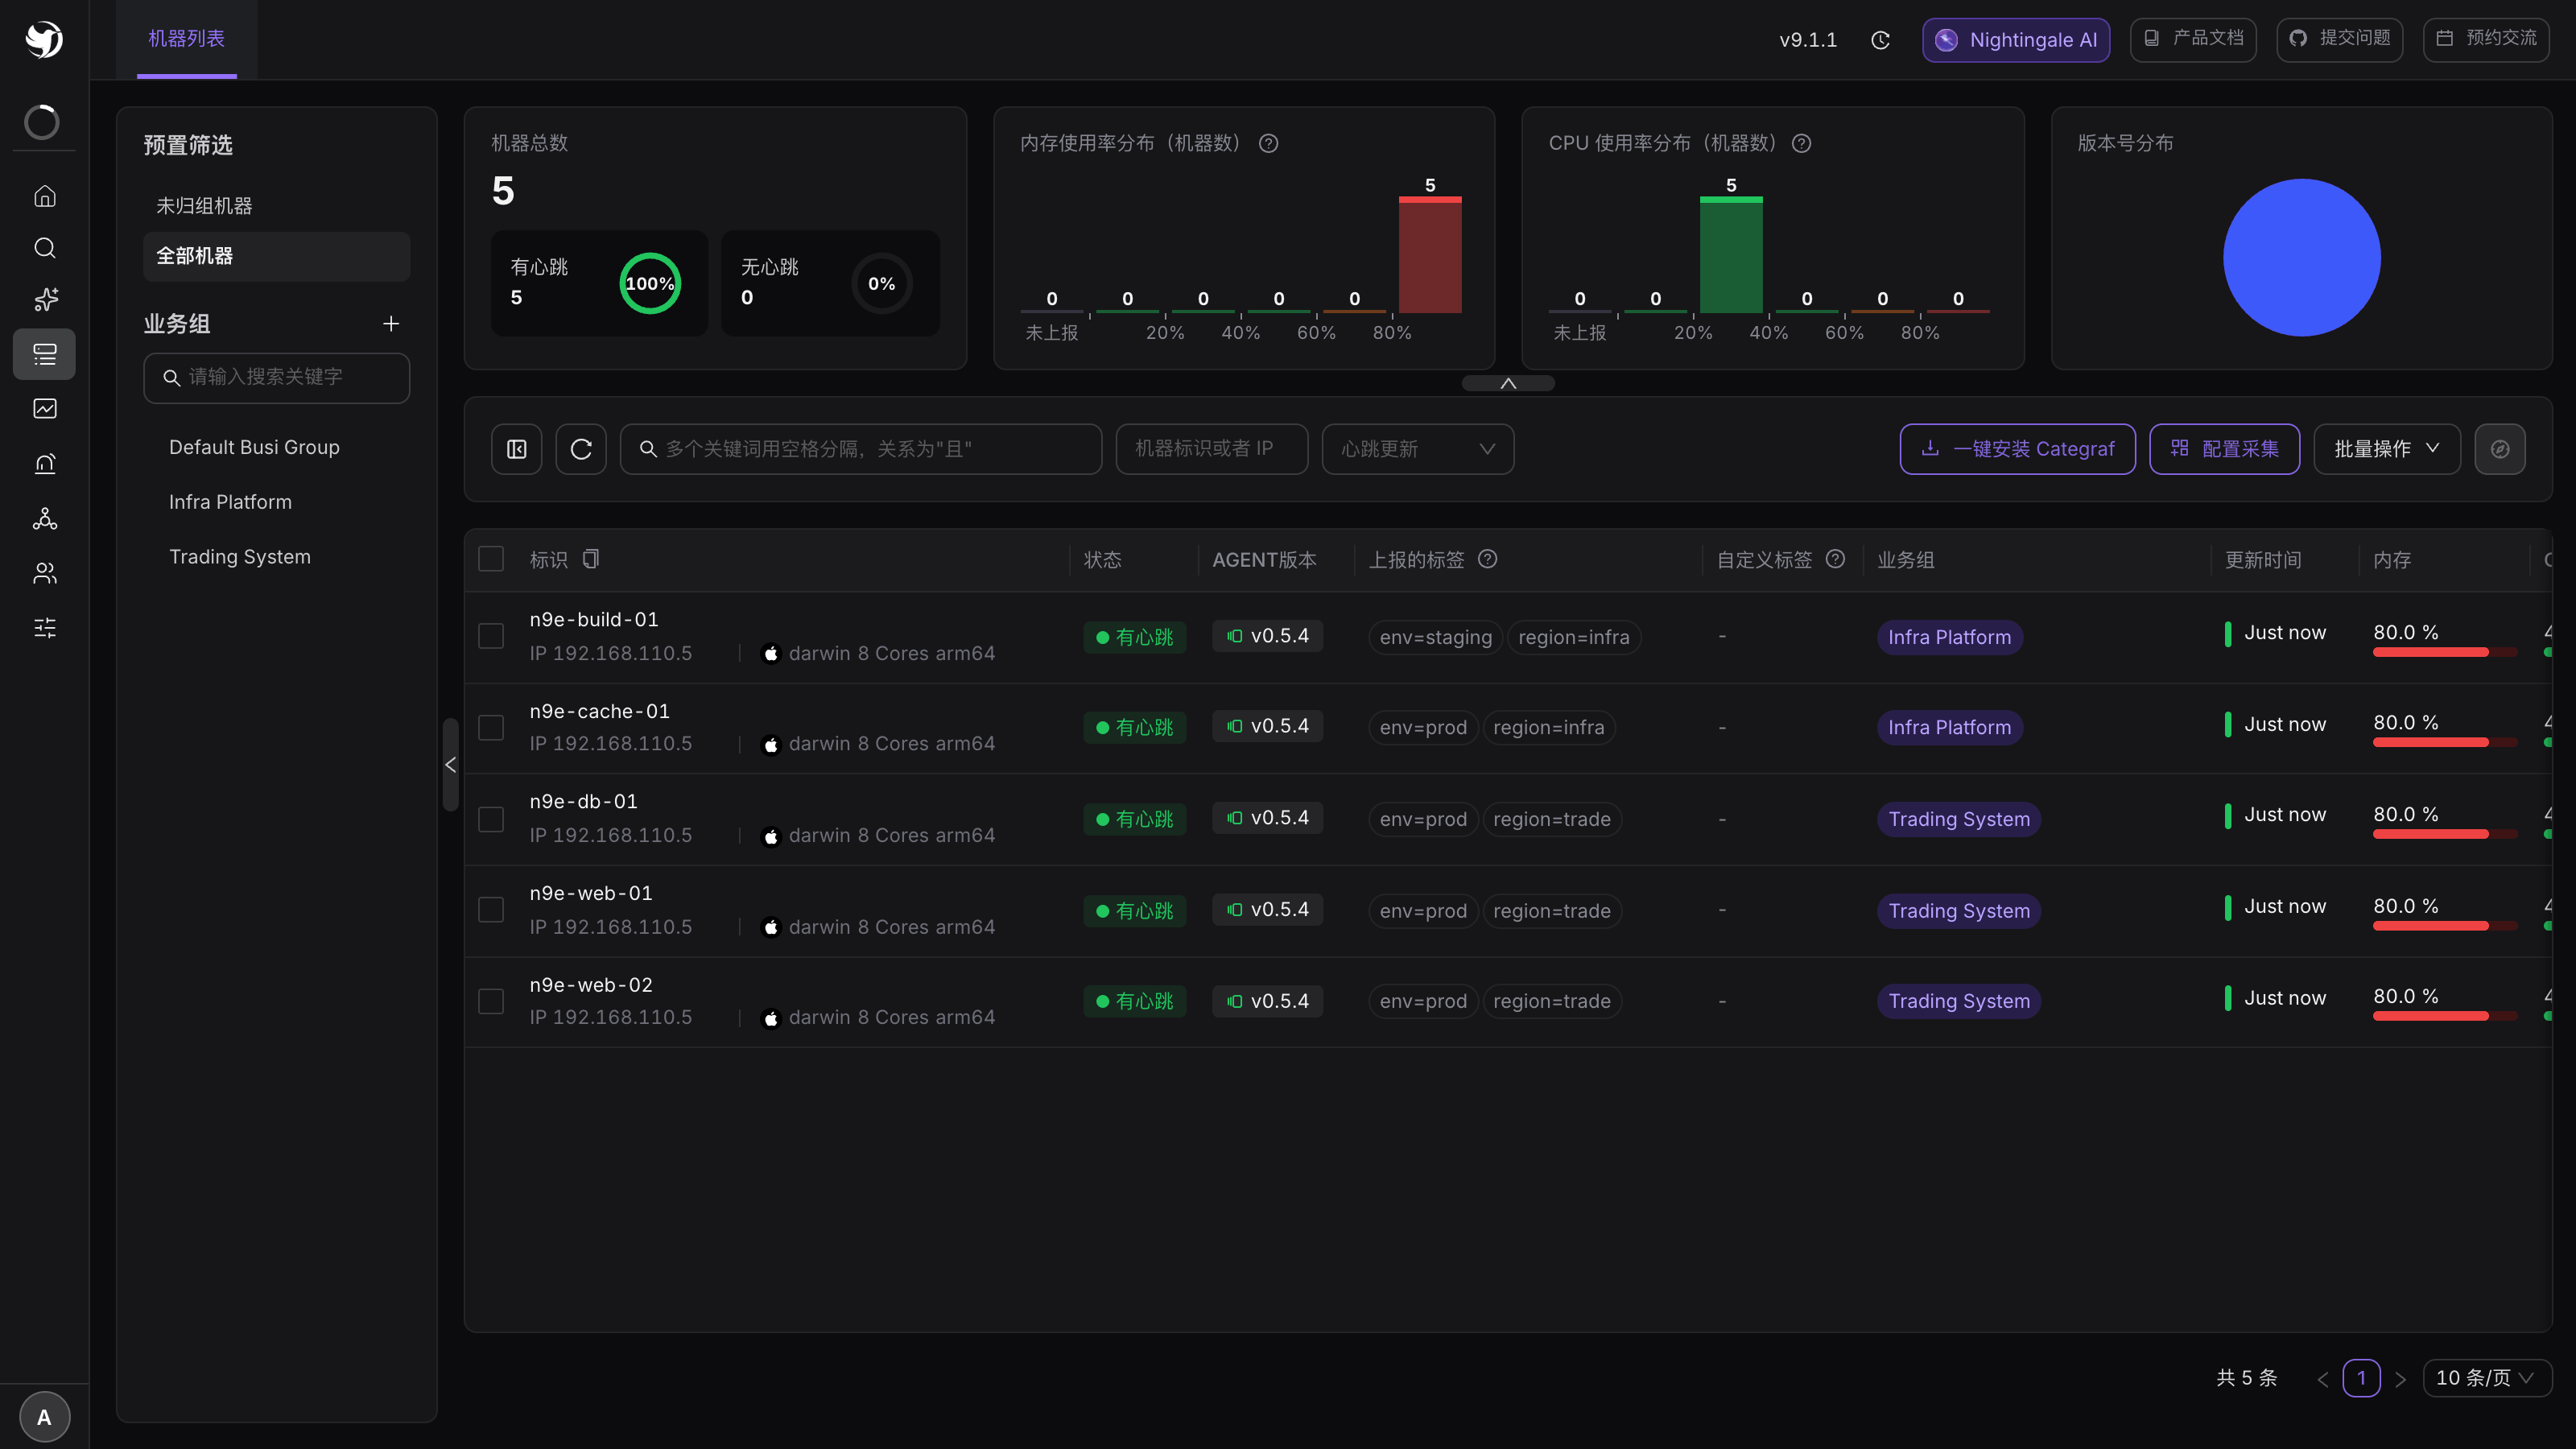Click the 一键安装 Categraf button
2576x1449 pixels.
click(2017, 449)
